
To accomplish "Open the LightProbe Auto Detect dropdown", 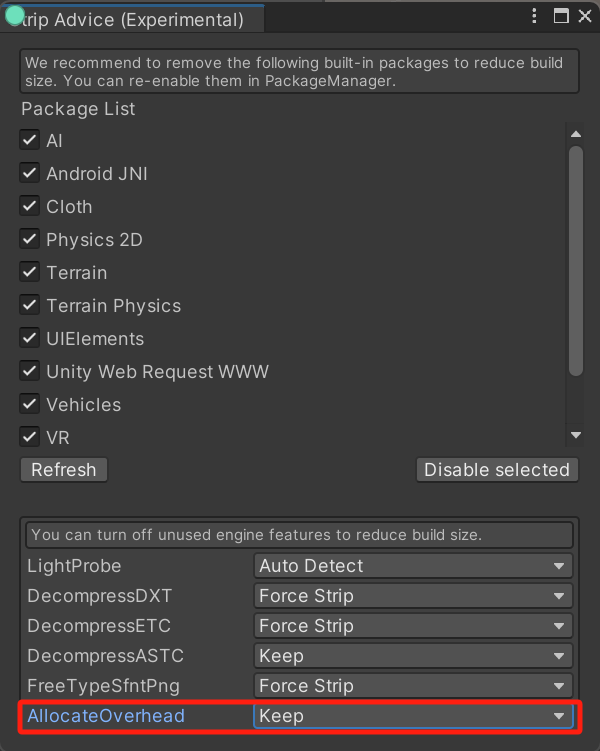I will pos(413,566).
